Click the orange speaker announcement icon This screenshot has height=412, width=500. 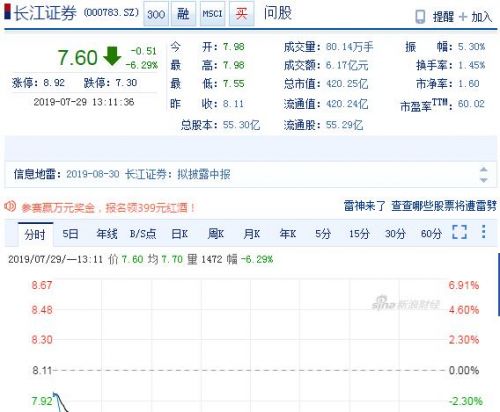tap(10, 206)
